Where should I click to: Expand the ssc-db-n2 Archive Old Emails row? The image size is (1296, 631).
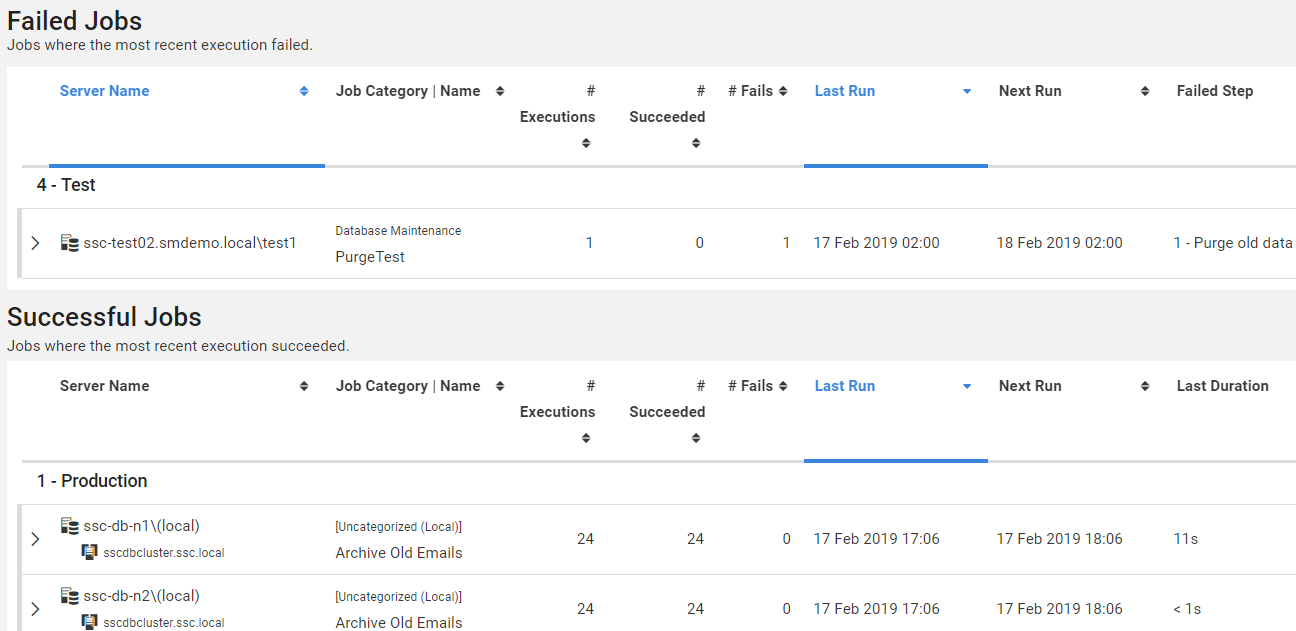click(35, 609)
